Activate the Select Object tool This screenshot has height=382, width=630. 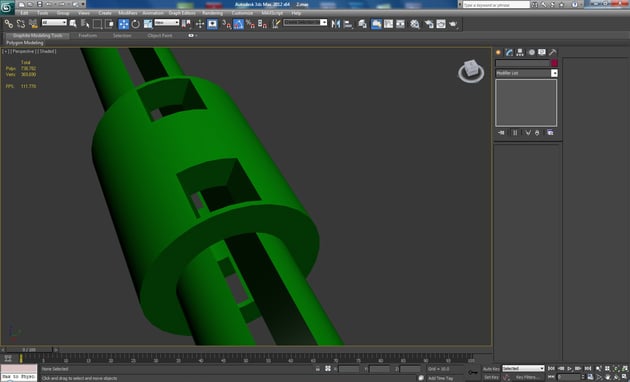73,24
